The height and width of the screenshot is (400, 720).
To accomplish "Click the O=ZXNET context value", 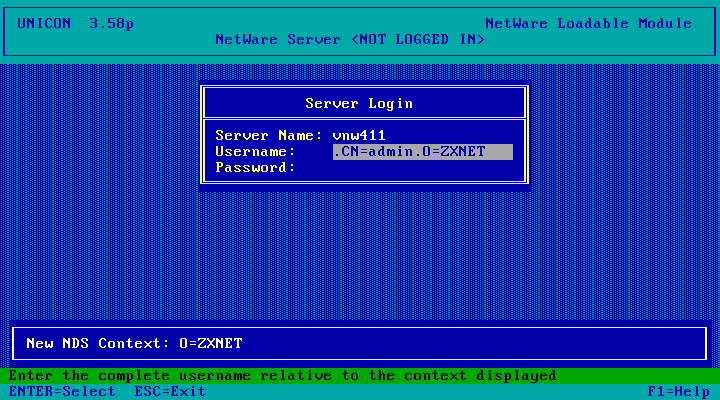I will (211, 344).
